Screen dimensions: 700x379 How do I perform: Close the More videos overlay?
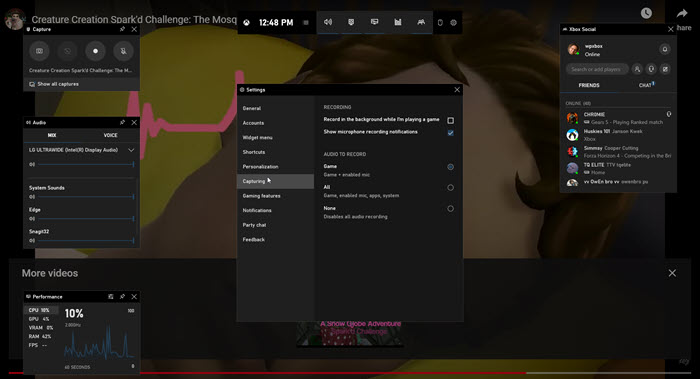672,273
